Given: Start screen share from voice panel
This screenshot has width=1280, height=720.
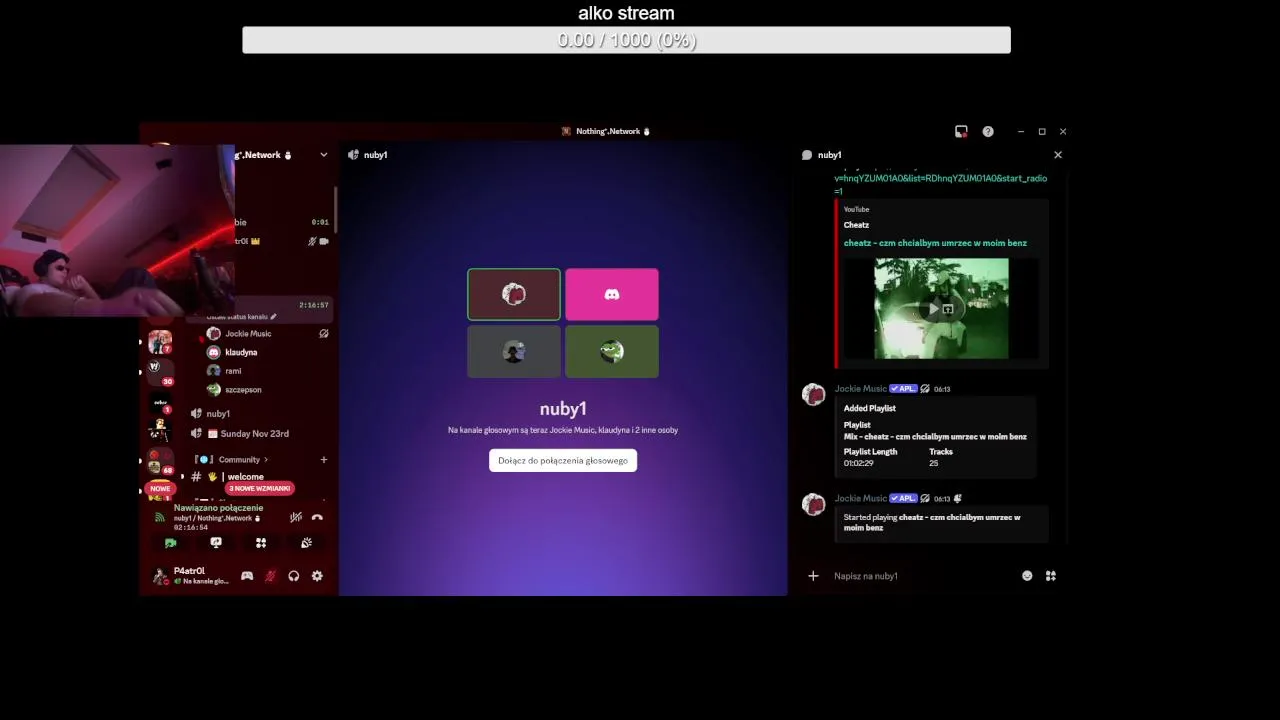Looking at the screenshot, I should tap(216, 543).
